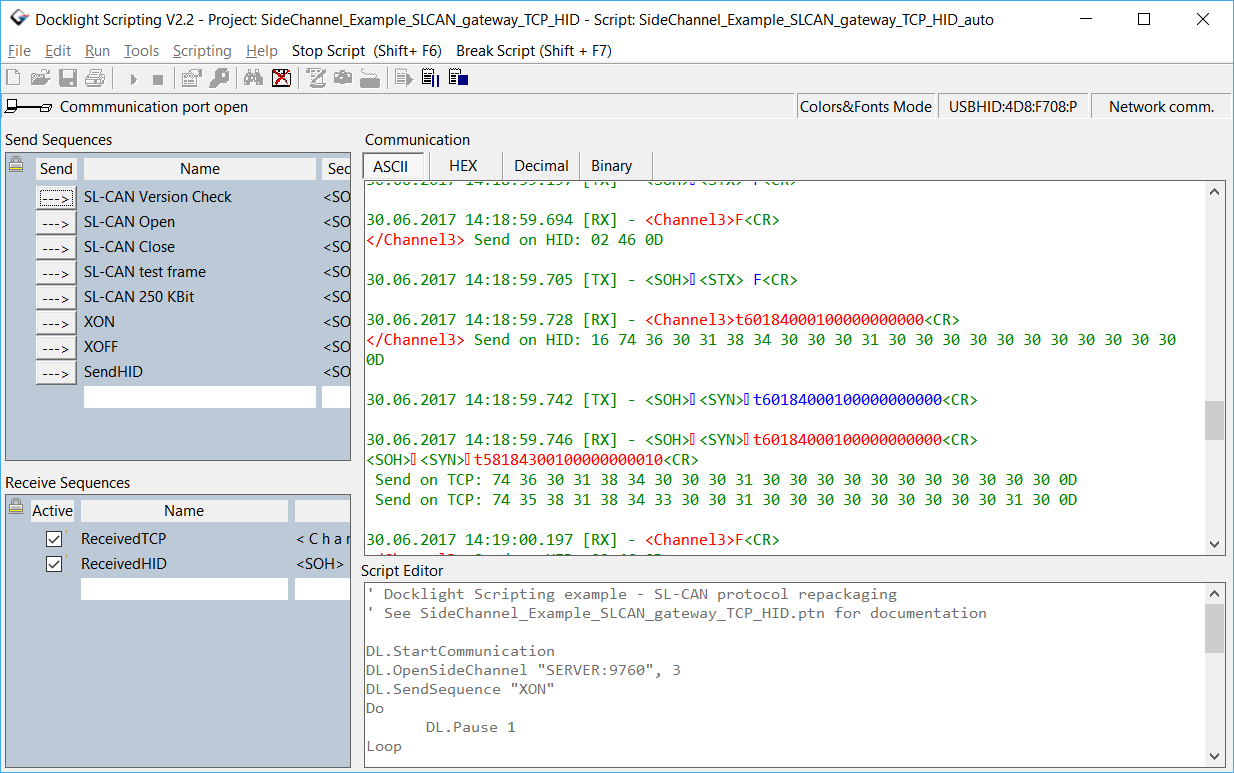Click the keyboard console toolbar icon
1234x773 pixels.
click(x=371, y=77)
